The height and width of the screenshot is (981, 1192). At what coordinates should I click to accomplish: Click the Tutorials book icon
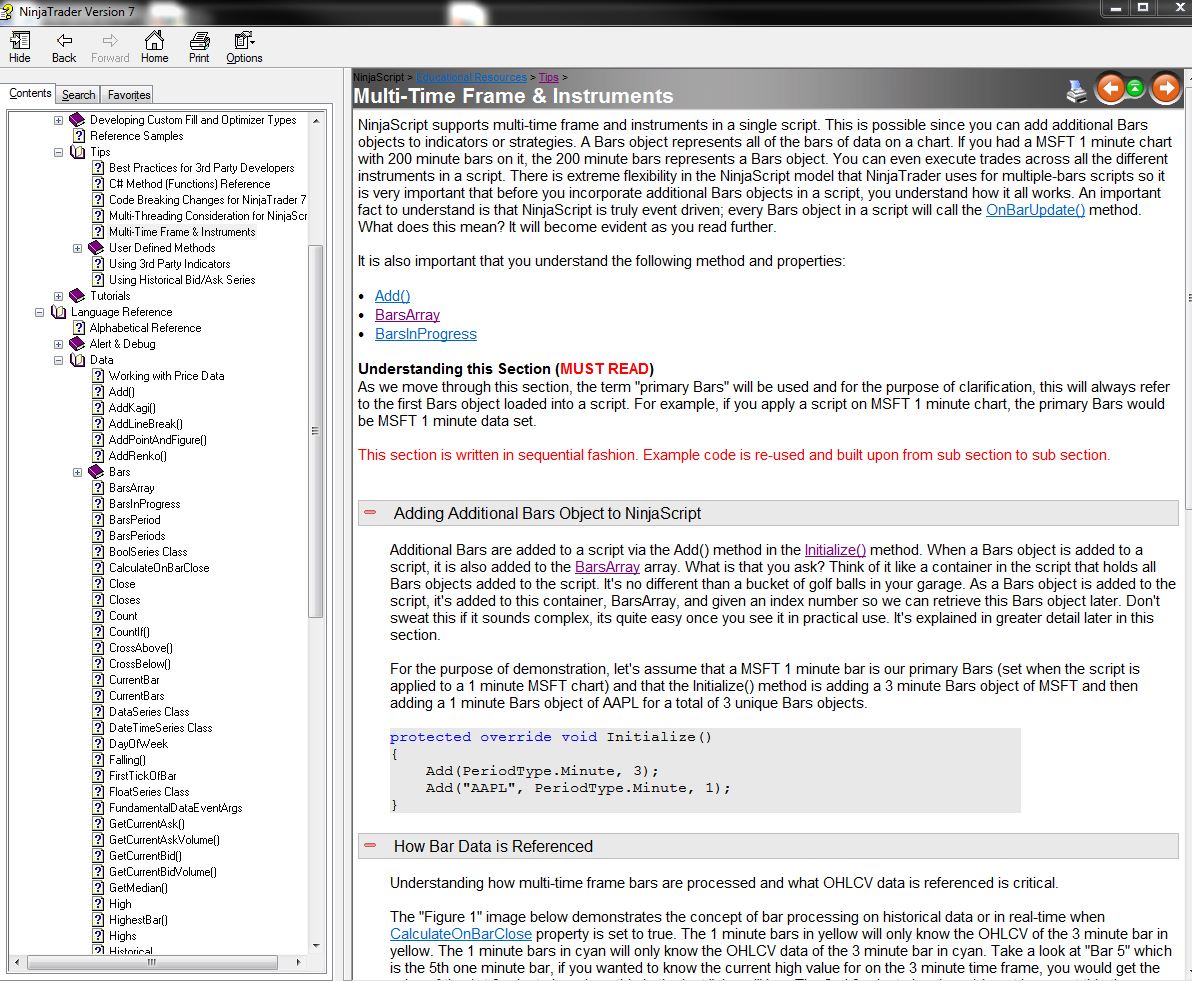click(x=77, y=295)
